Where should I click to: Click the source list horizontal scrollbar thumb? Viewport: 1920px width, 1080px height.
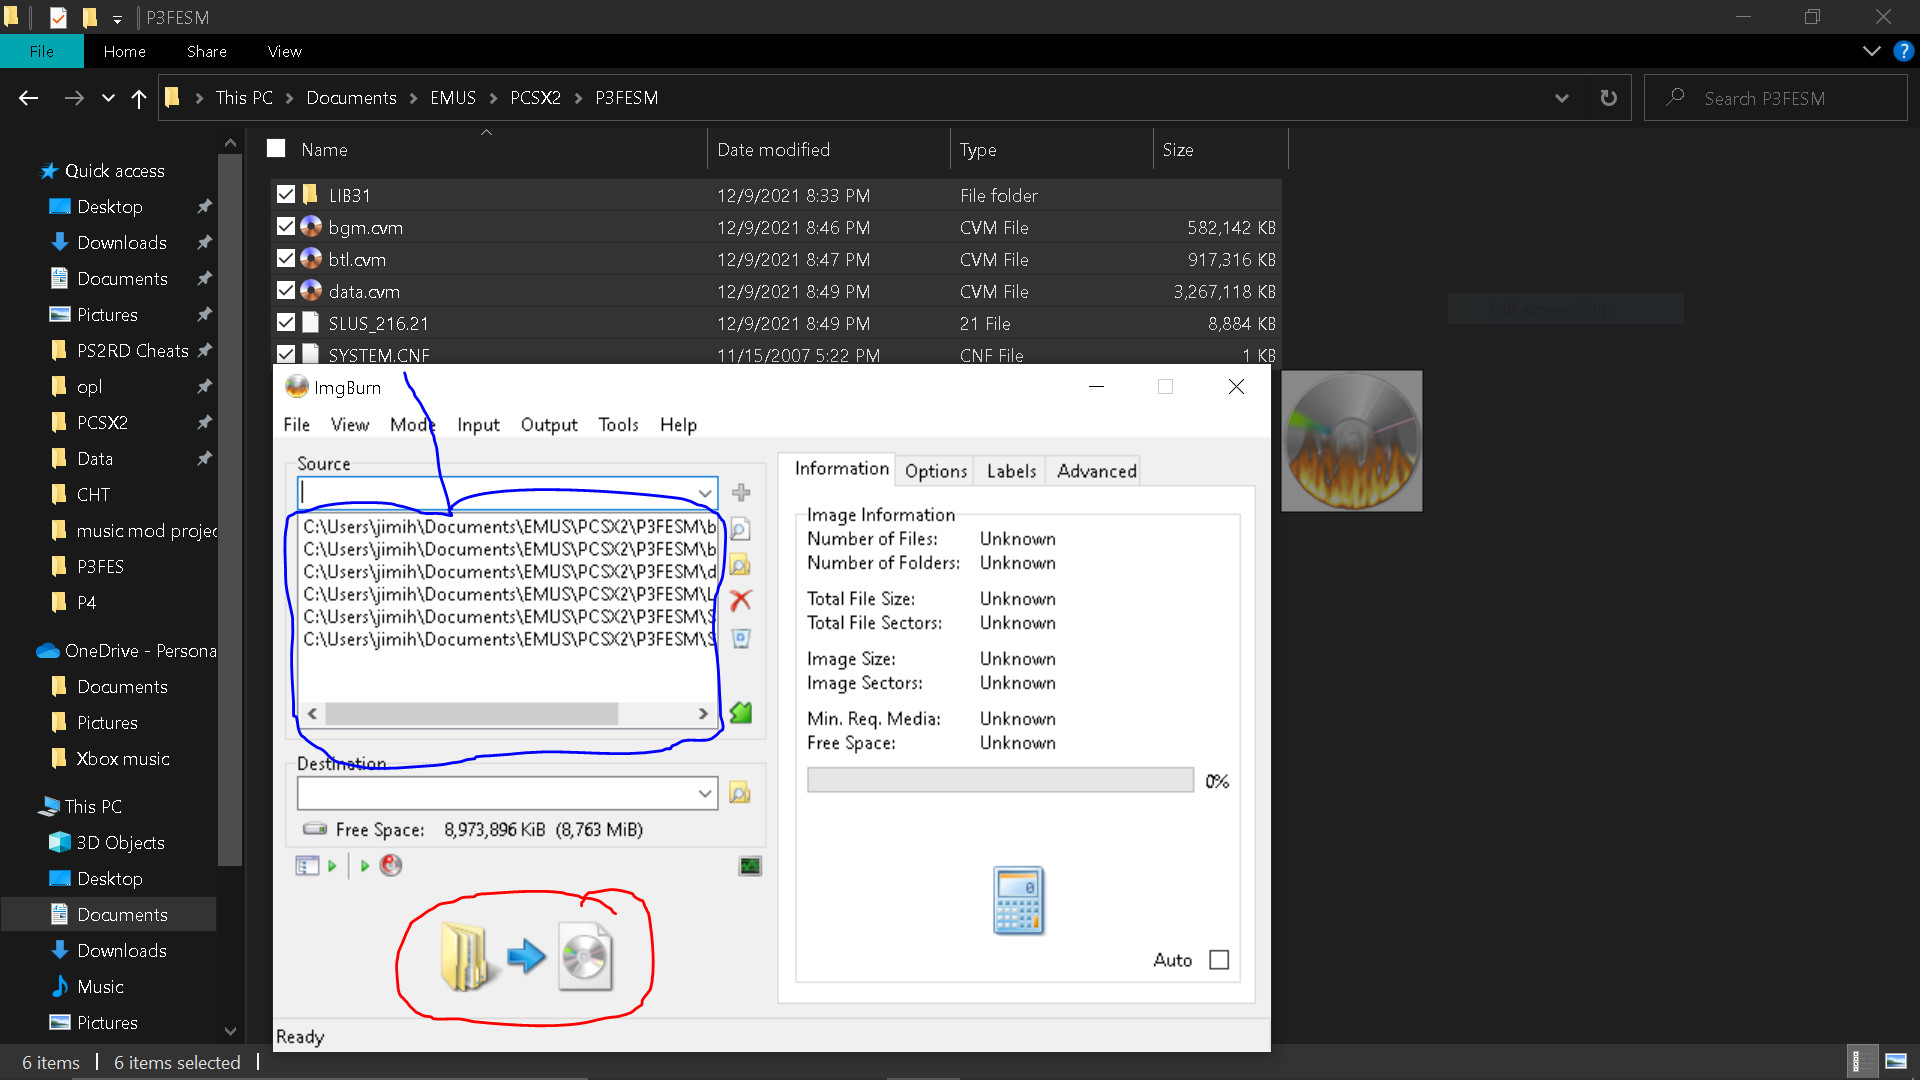click(471, 713)
